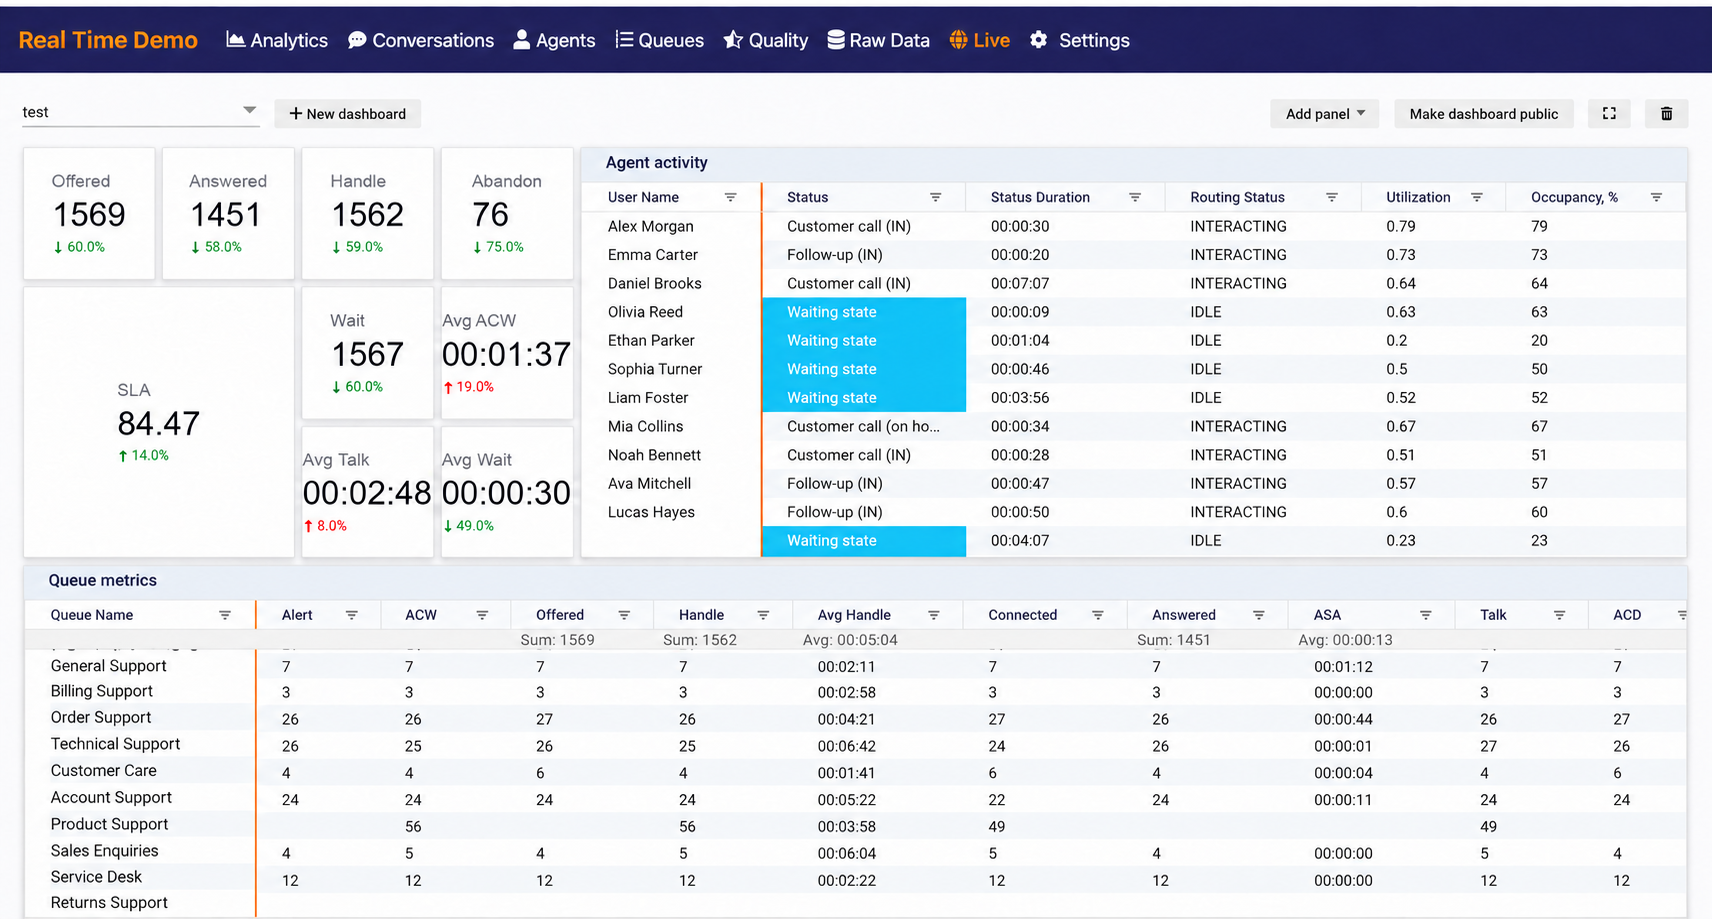Open filter menu for Alert column
The height and width of the screenshot is (919, 1712).
352,615
